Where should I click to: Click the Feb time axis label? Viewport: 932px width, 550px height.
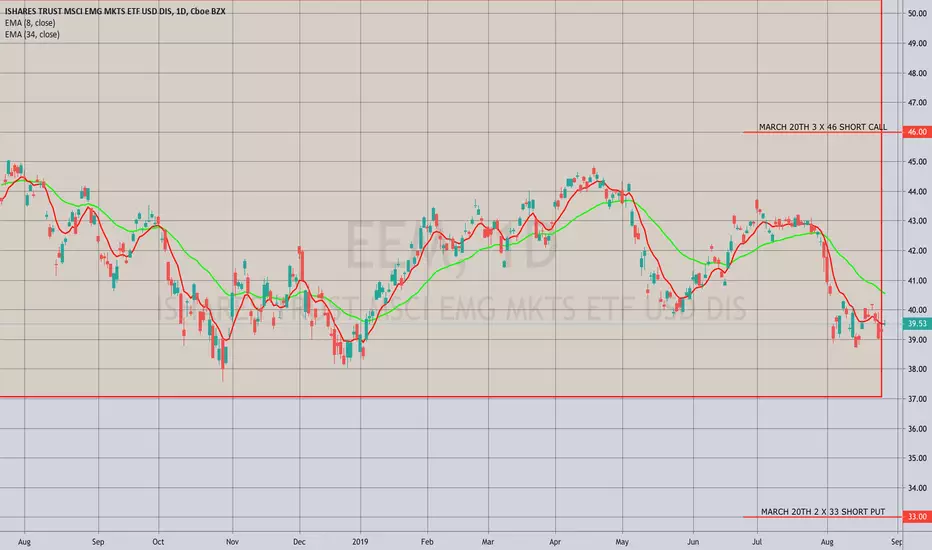427,542
